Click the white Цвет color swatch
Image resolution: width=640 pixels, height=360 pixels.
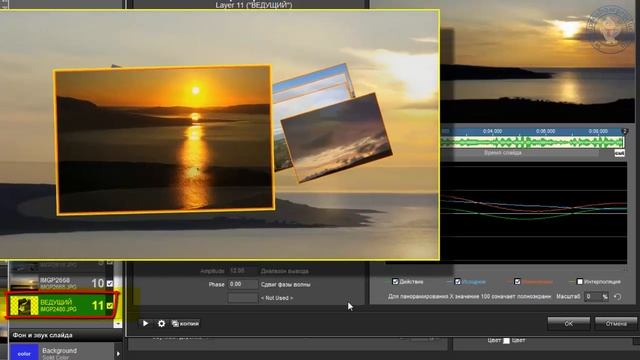pos(506,340)
